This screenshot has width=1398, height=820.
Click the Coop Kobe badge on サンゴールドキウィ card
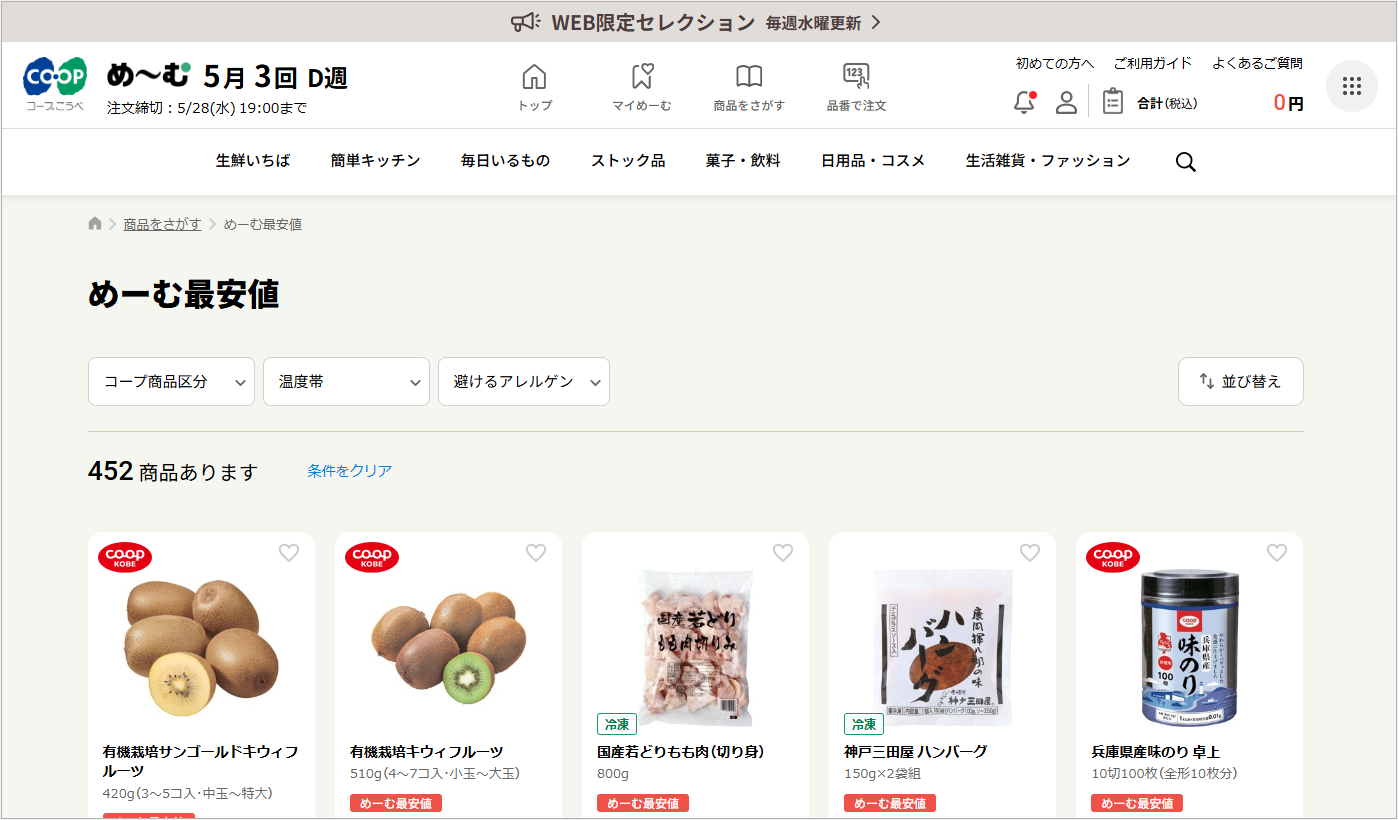125,557
